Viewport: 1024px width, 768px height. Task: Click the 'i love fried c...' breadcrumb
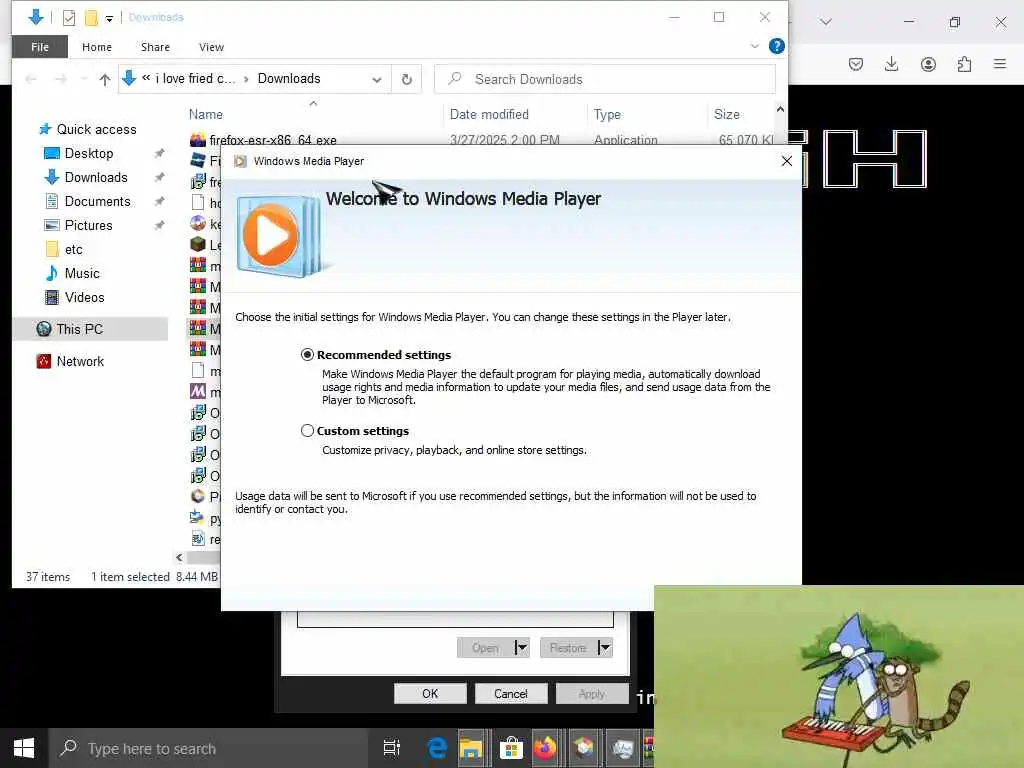pyautogui.click(x=195, y=79)
